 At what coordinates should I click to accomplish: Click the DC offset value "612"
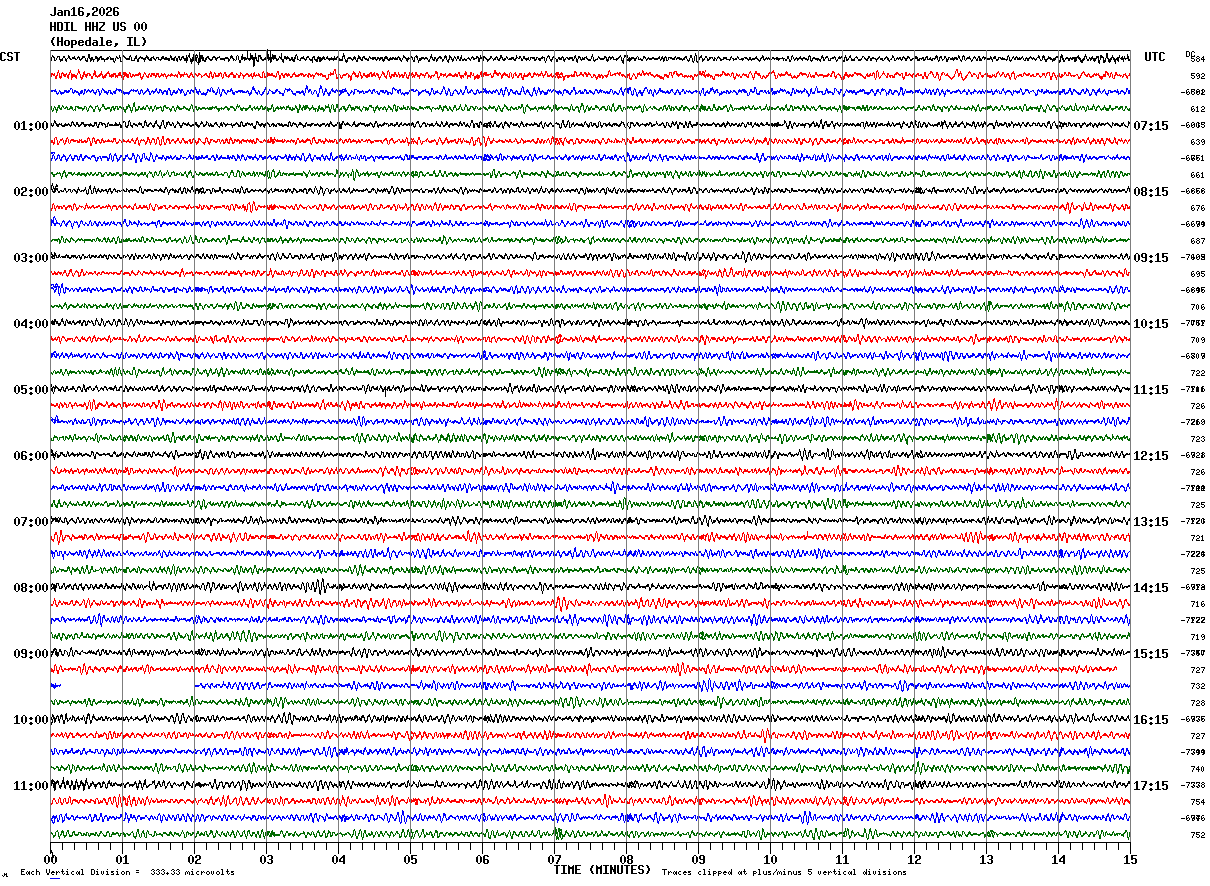click(1197, 109)
